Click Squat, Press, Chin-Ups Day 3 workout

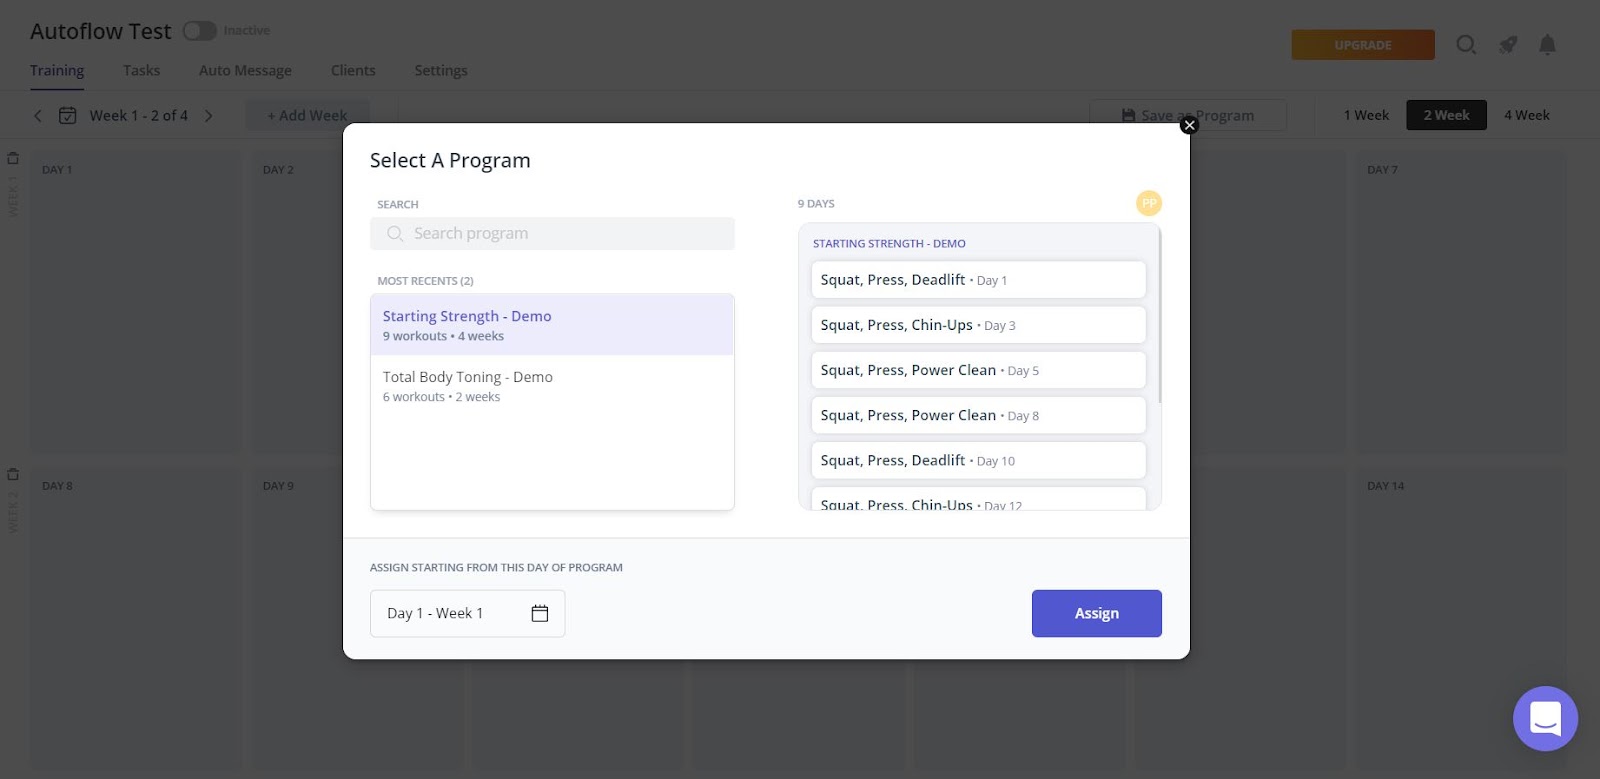pyautogui.click(x=978, y=325)
